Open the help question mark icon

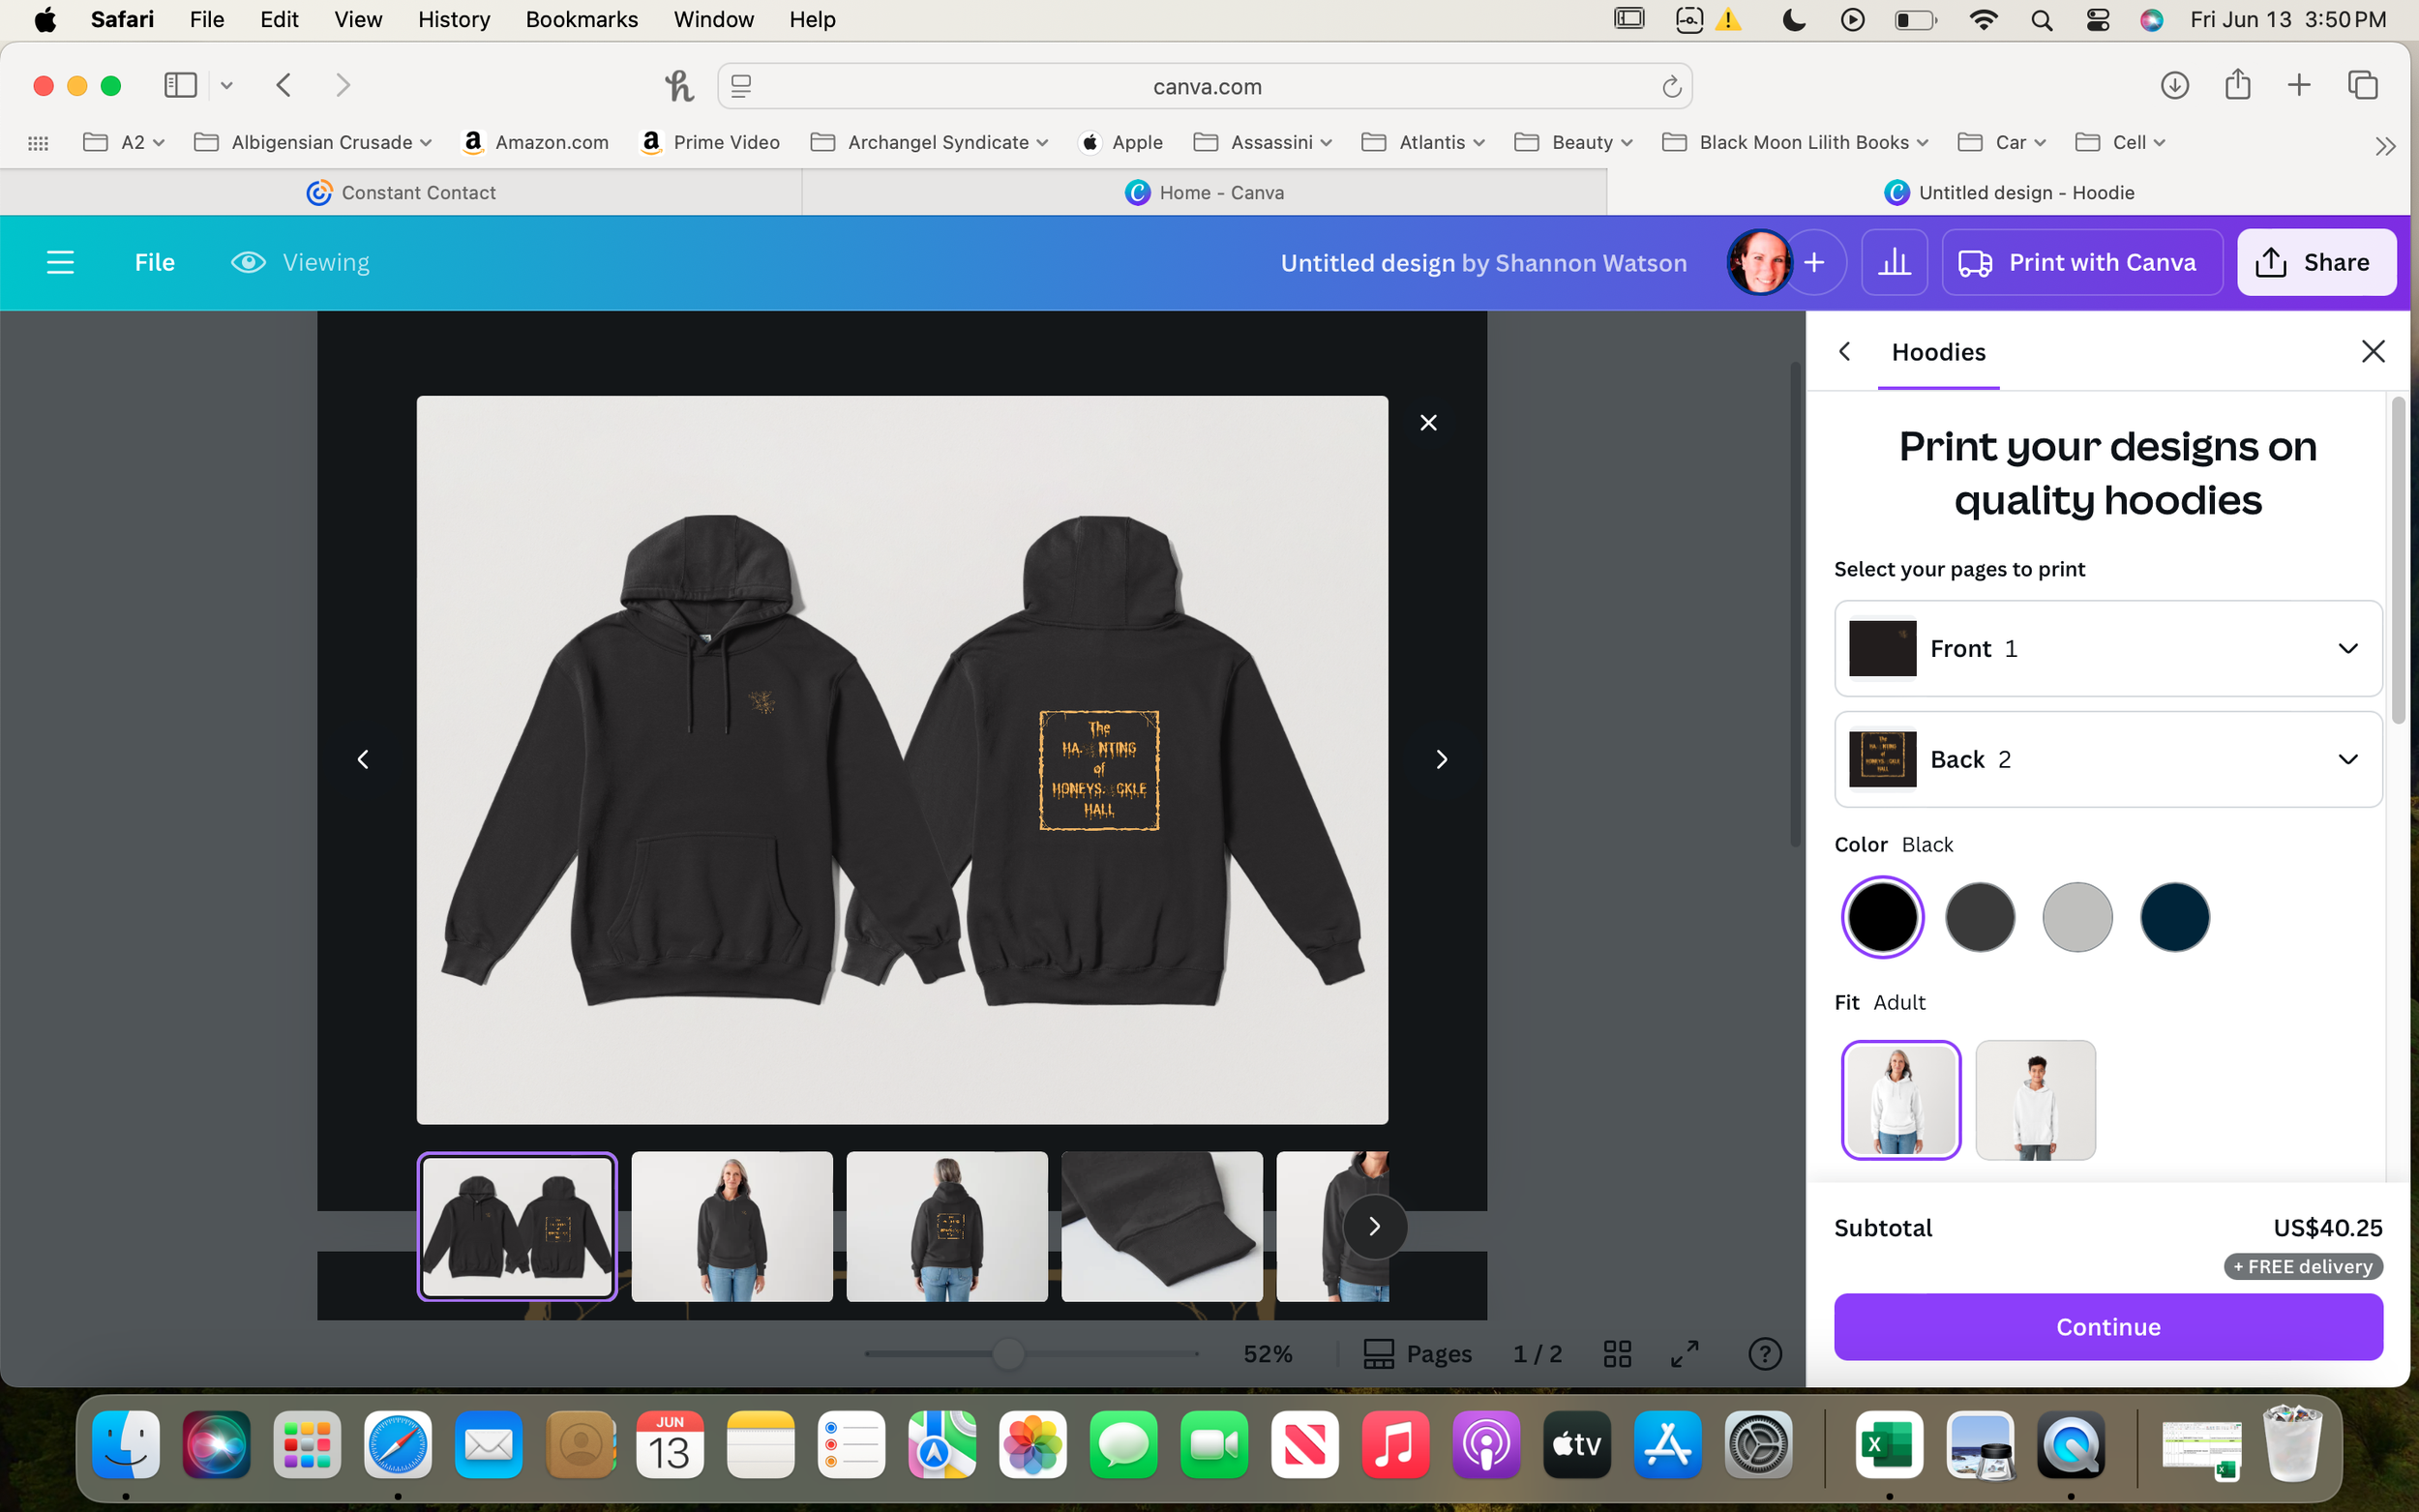[1765, 1354]
